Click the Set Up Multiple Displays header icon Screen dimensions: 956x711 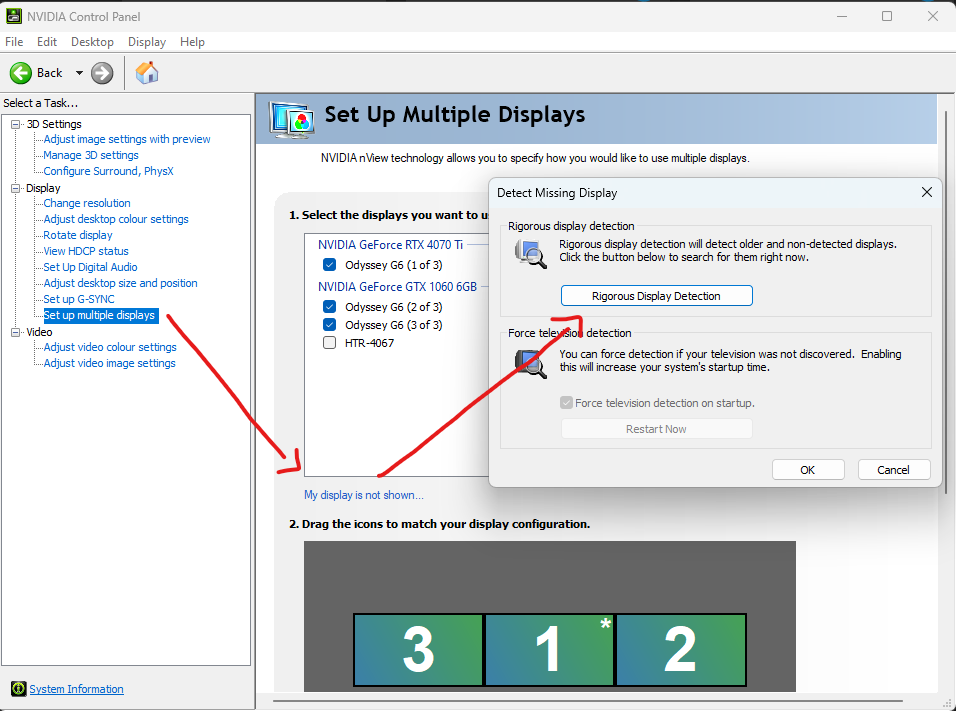tap(292, 118)
